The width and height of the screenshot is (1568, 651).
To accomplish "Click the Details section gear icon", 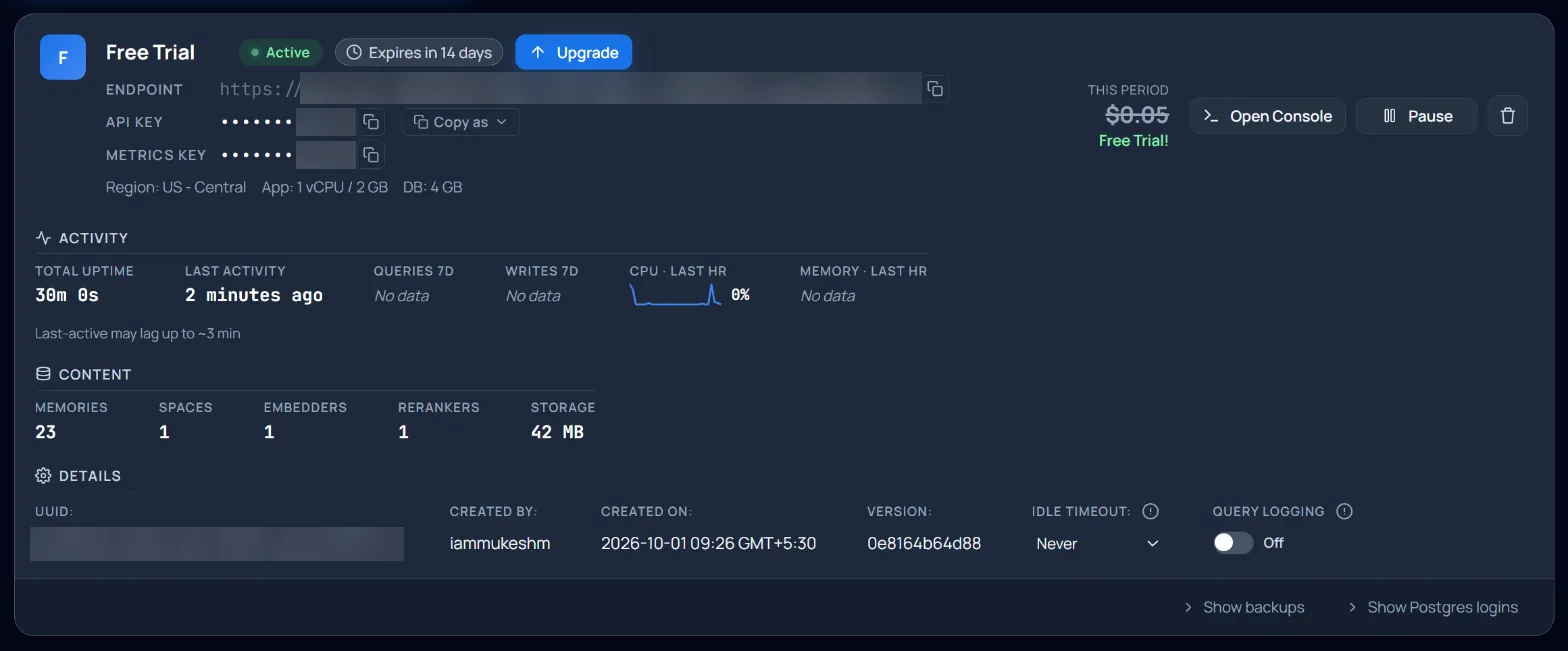I will 43,476.
